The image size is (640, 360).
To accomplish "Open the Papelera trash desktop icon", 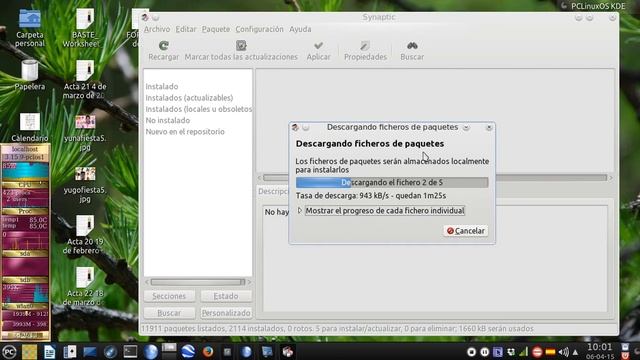I will click(29, 75).
